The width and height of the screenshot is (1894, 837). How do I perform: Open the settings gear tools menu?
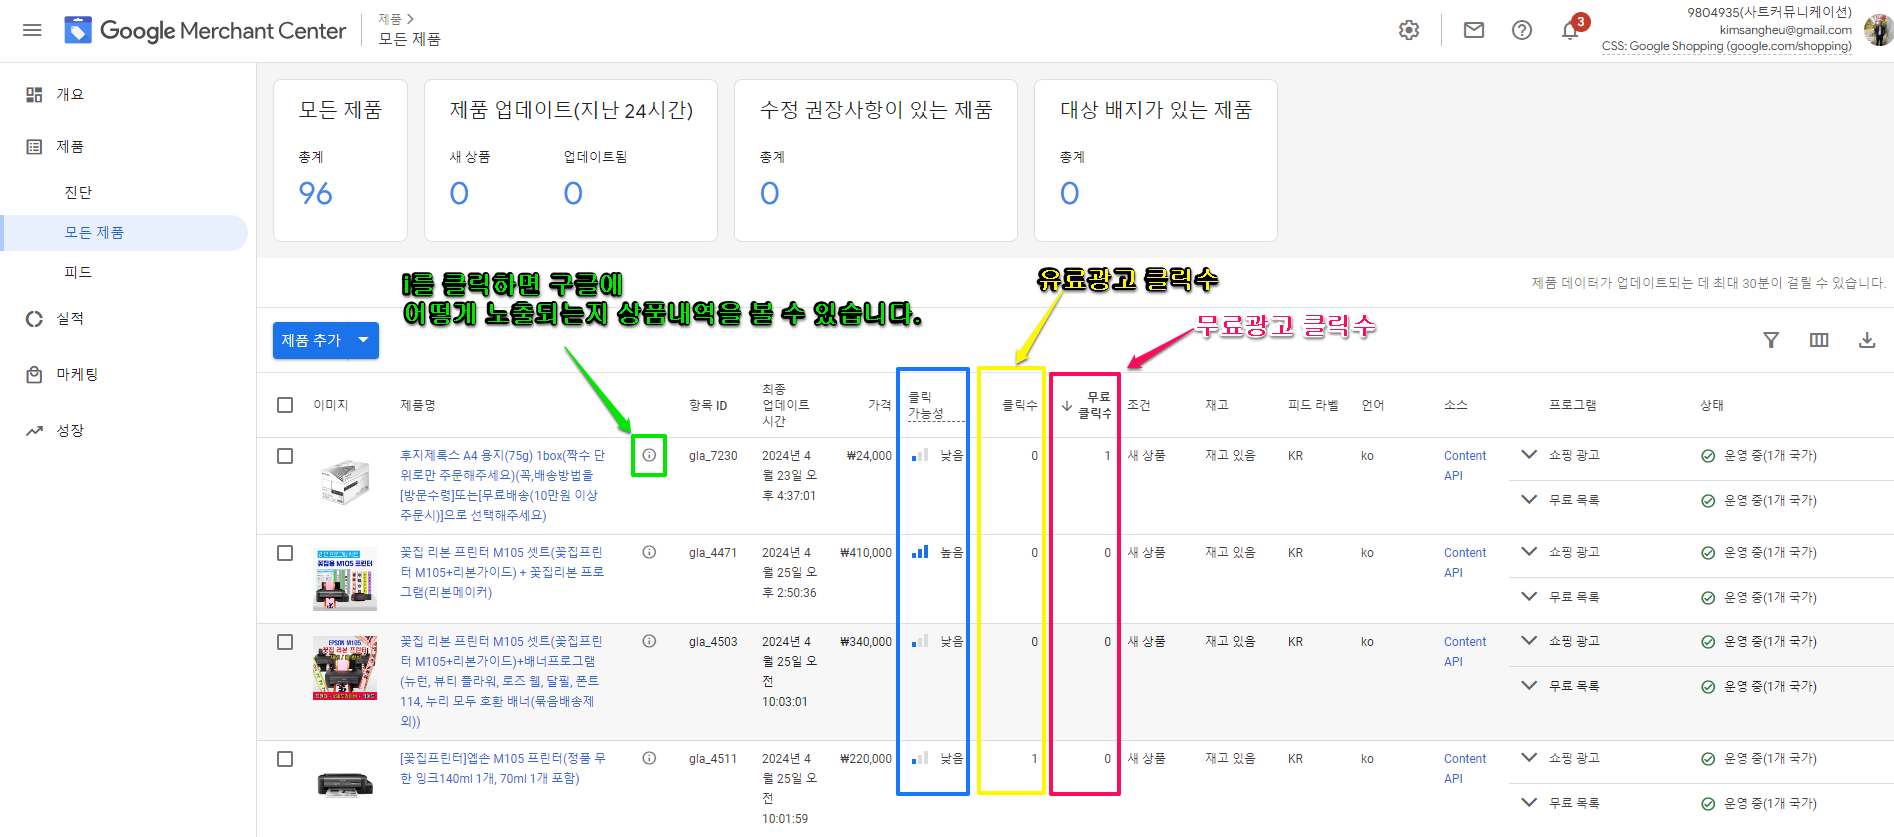(x=1409, y=30)
